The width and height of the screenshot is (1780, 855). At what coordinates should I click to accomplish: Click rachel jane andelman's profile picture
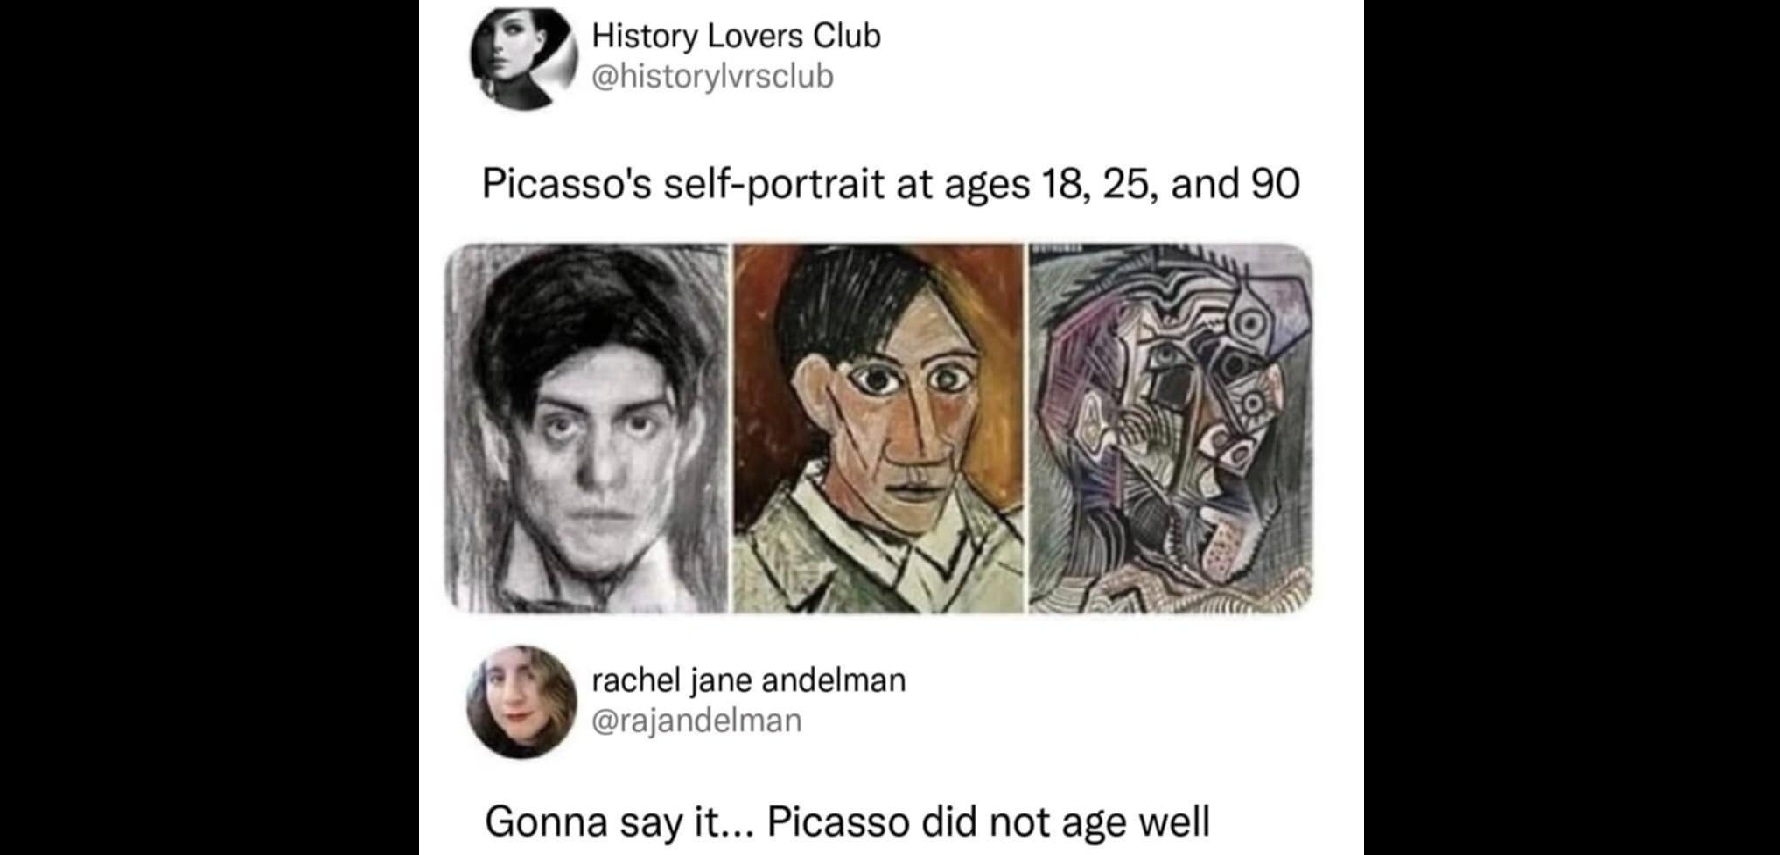pyautogui.click(x=521, y=701)
